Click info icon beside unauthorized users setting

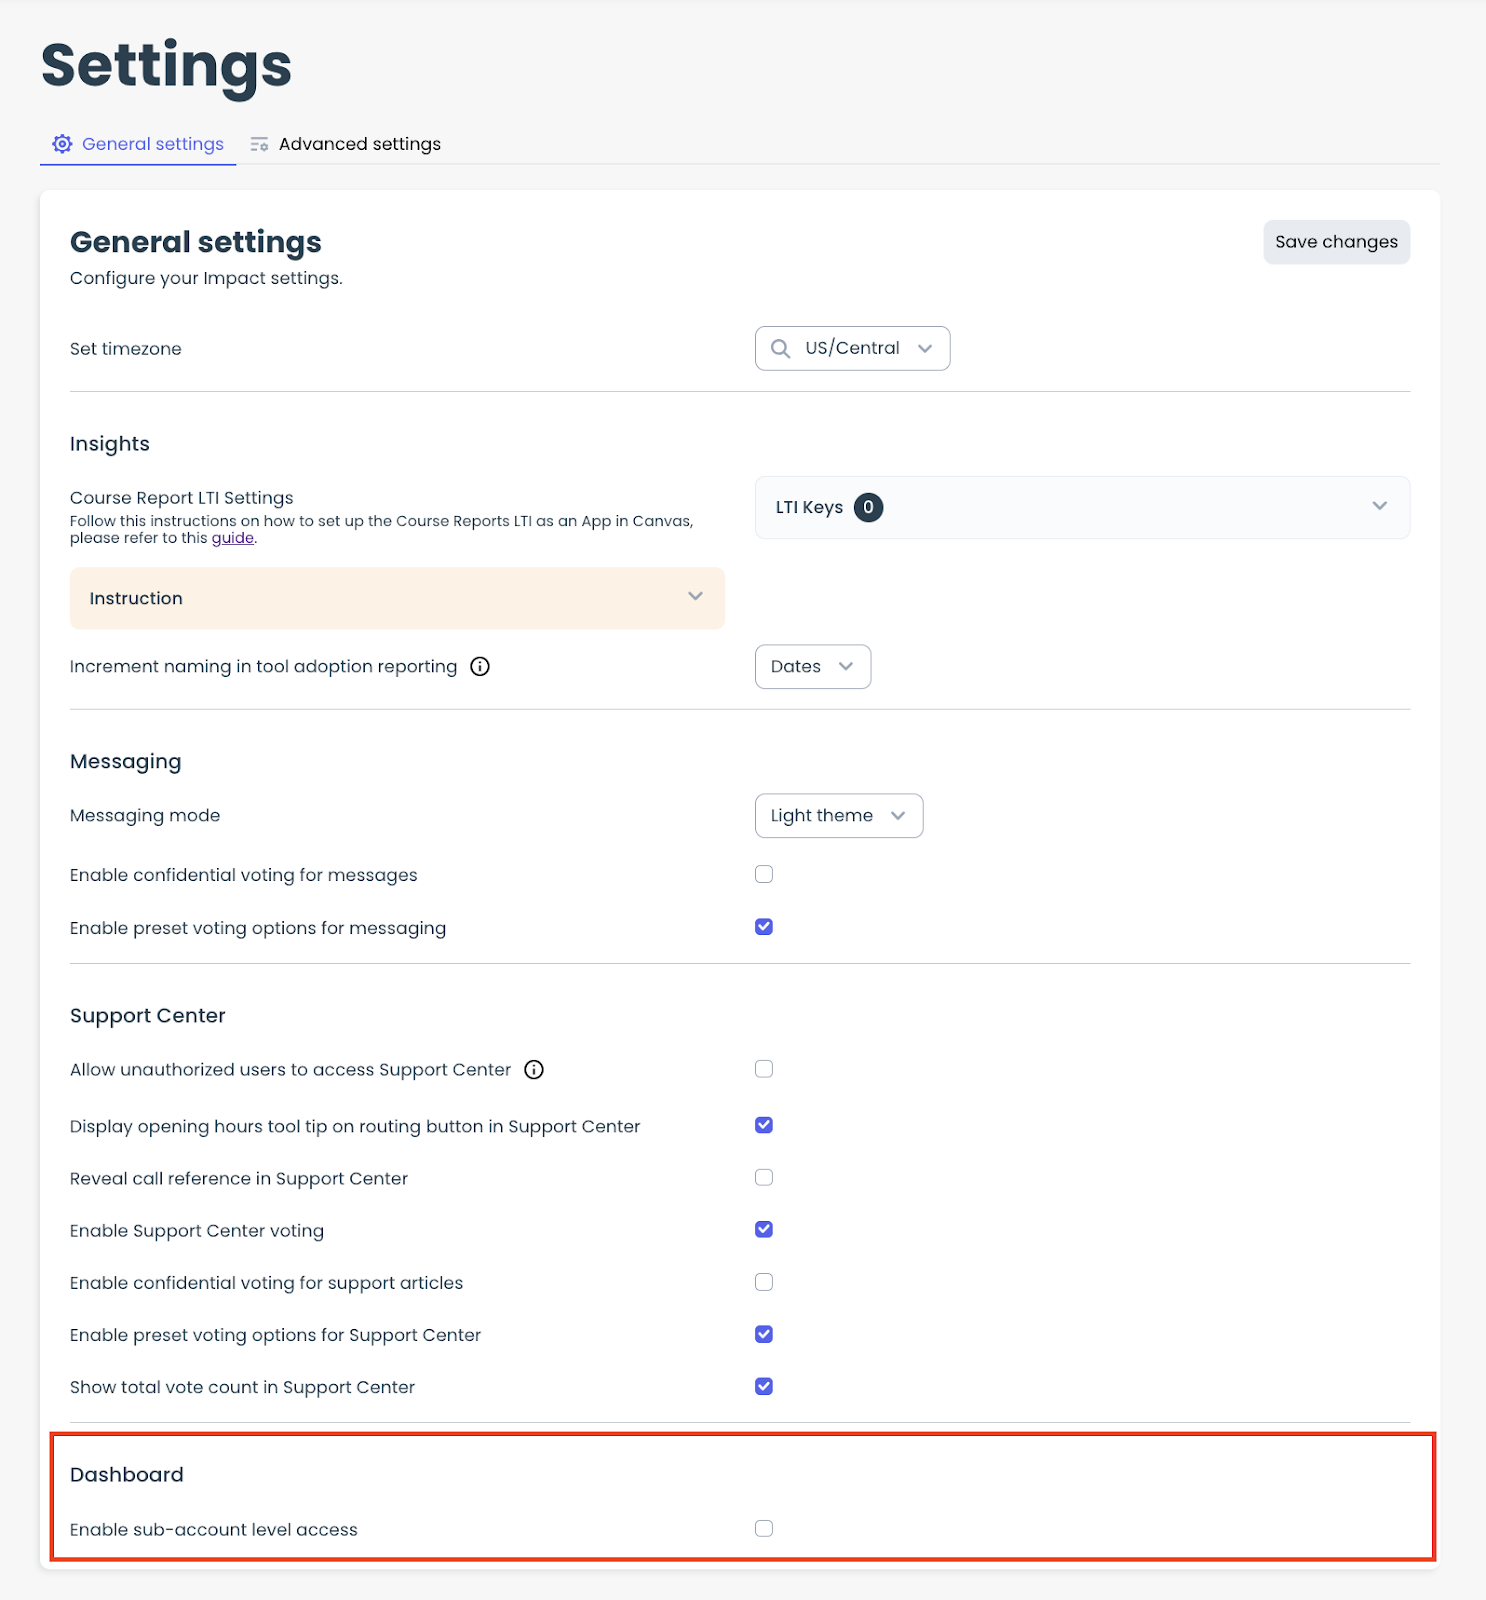point(534,1070)
